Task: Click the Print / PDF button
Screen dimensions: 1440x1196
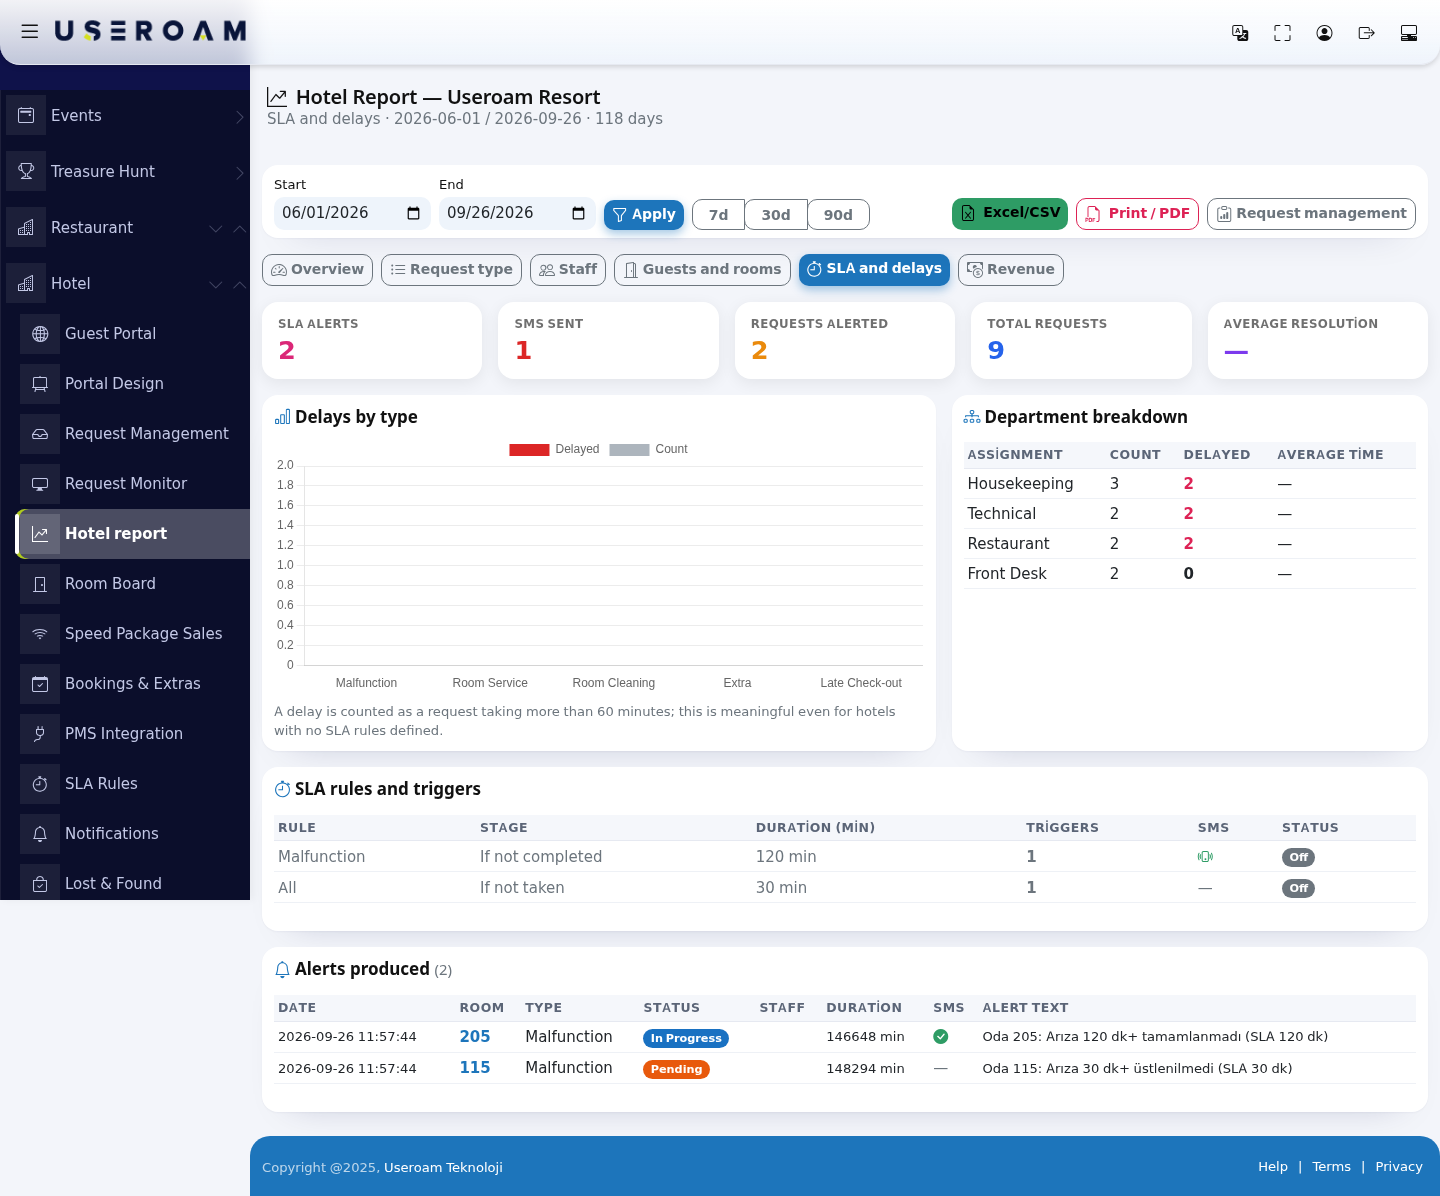Action: [x=1137, y=214]
